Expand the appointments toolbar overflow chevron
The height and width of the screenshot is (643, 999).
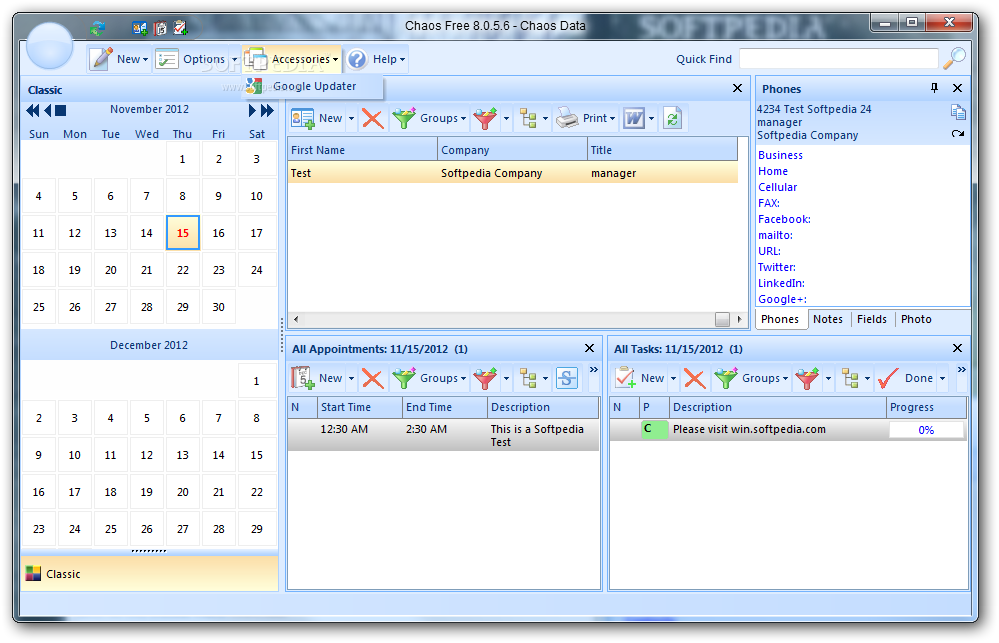click(x=593, y=370)
